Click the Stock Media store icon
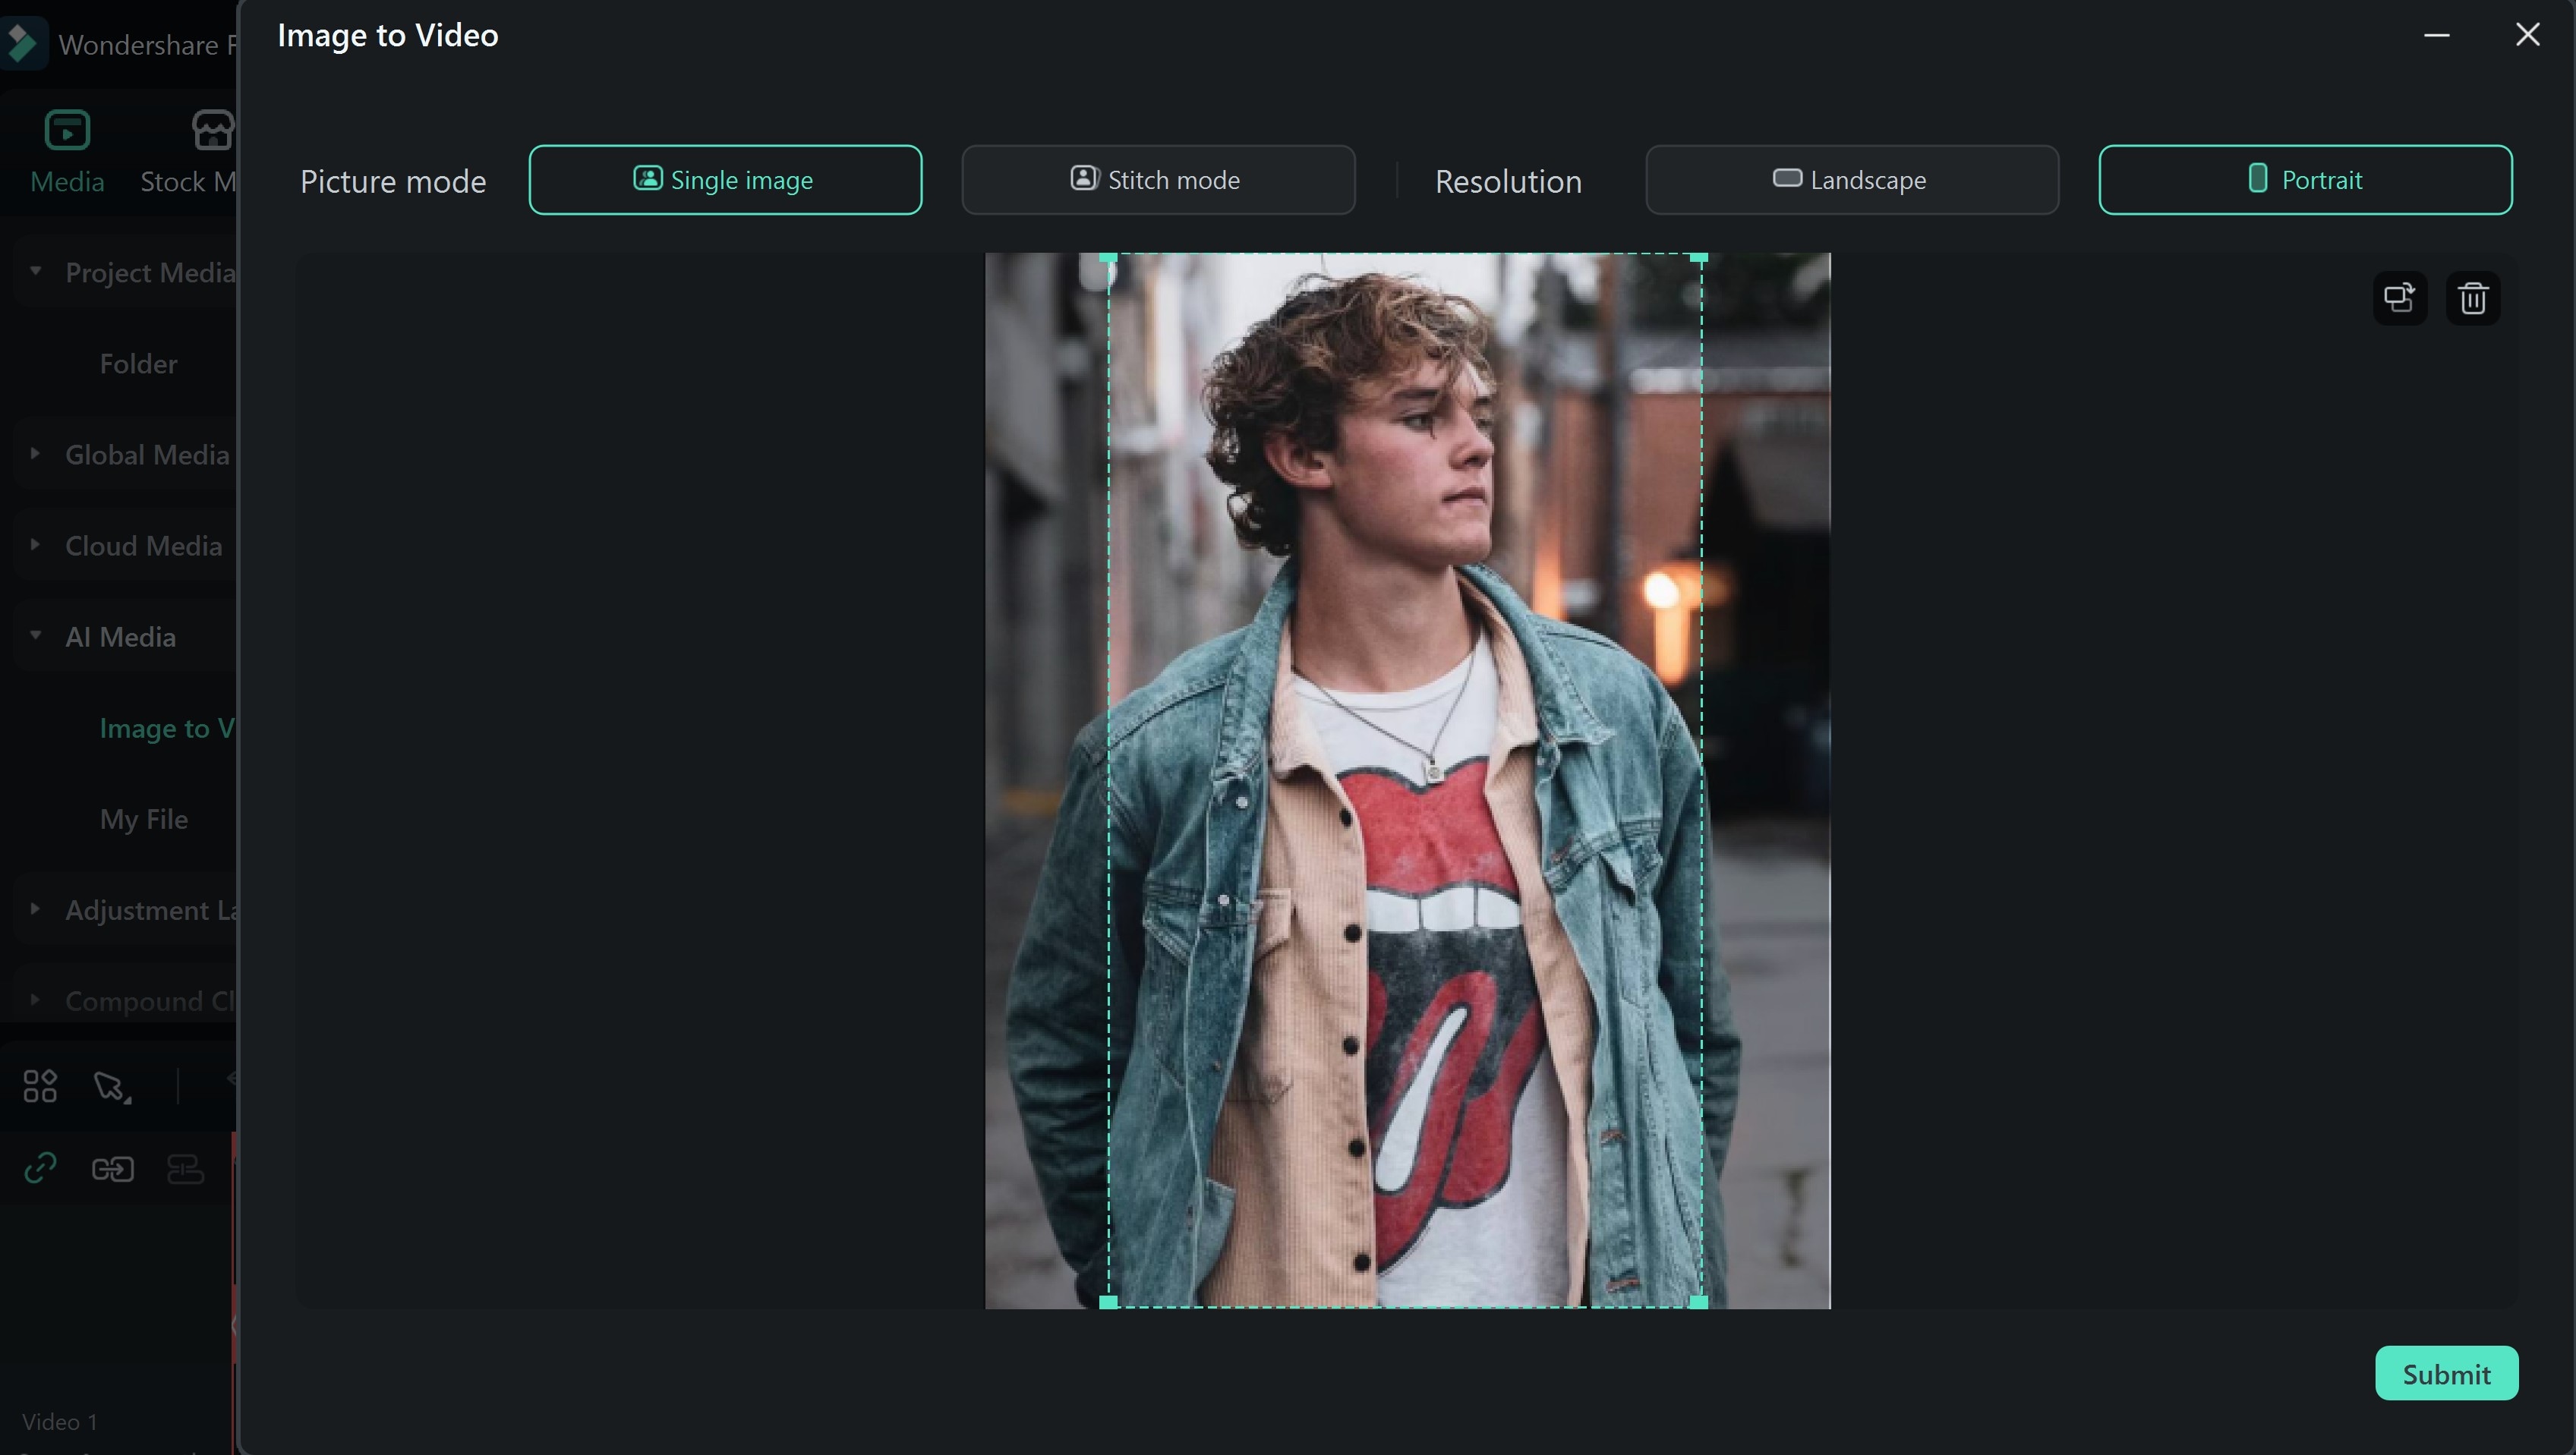This screenshot has height=1455, width=2576. pyautogui.click(x=213, y=130)
